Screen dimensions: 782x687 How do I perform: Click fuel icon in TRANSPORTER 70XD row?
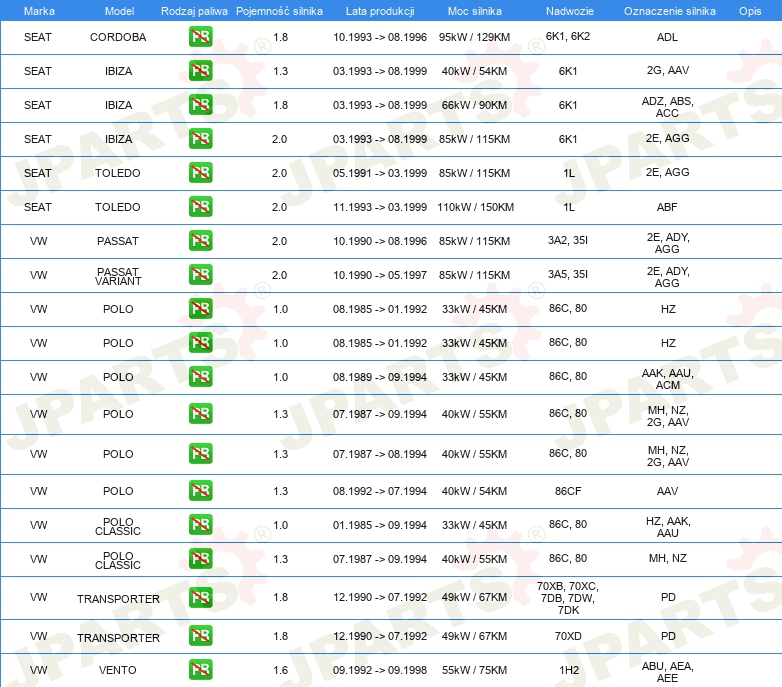[200, 636]
